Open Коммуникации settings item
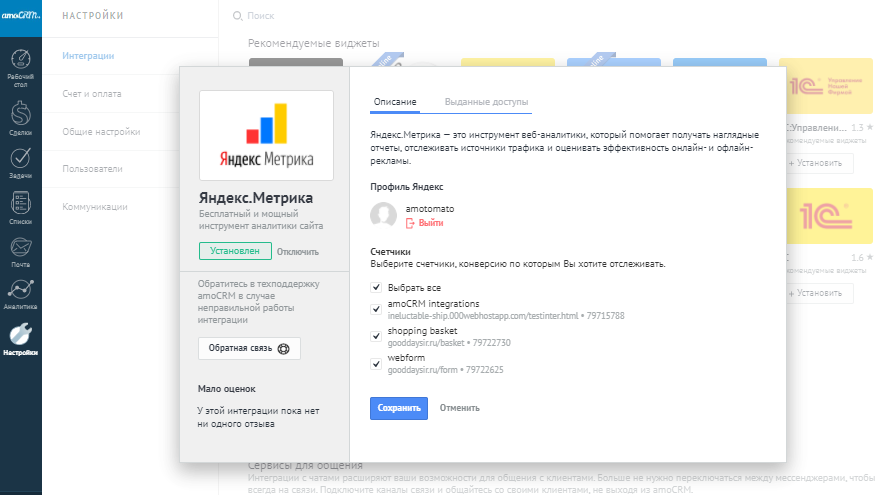The width and height of the screenshot is (877, 495). [x=95, y=206]
